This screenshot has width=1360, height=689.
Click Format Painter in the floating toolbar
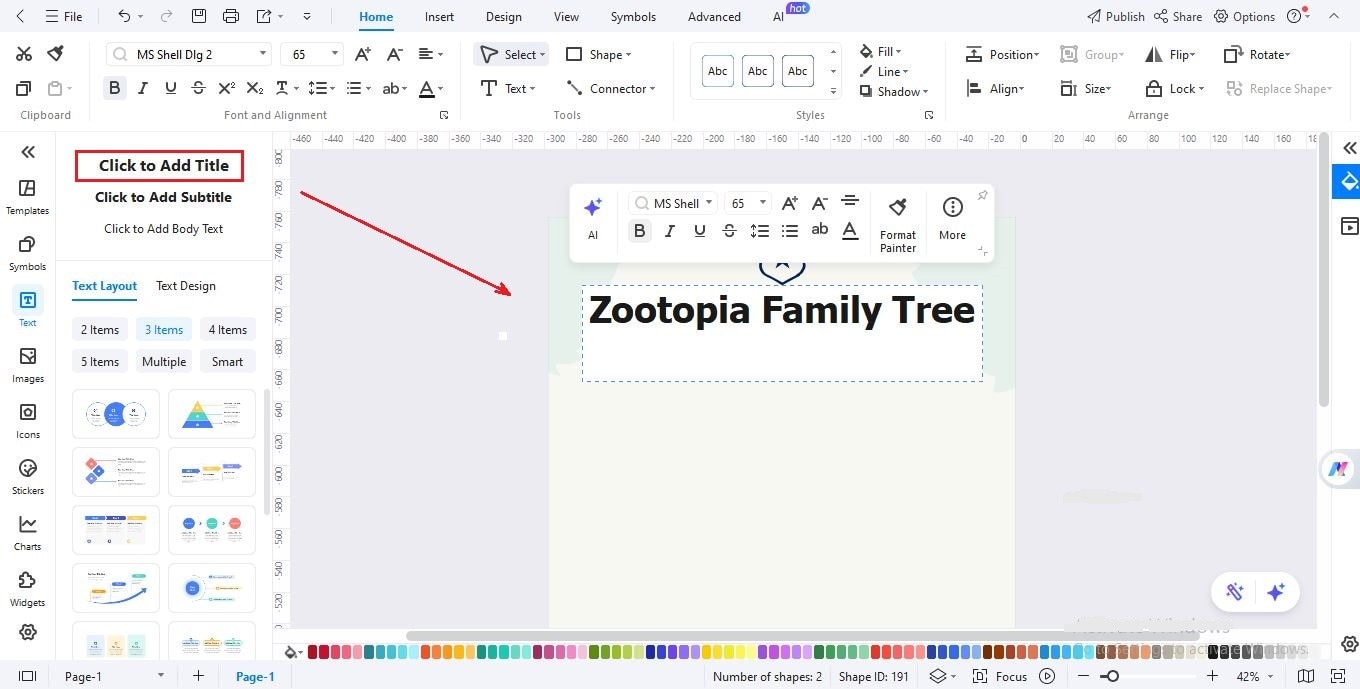click(x=898, y=224)
